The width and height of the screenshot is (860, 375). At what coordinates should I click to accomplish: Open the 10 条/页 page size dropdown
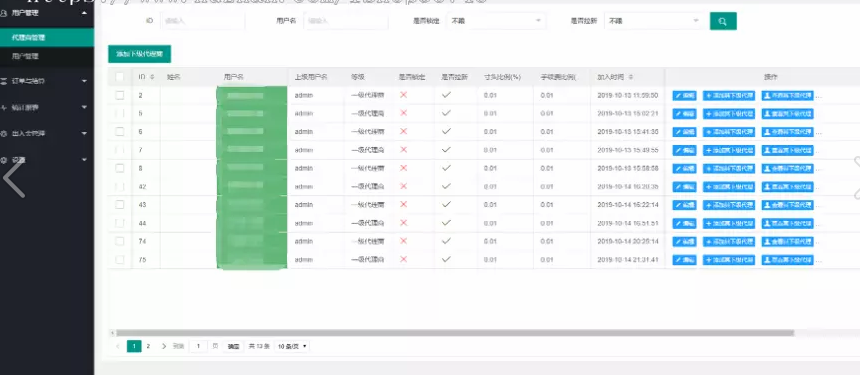click(x=291, y=346)
